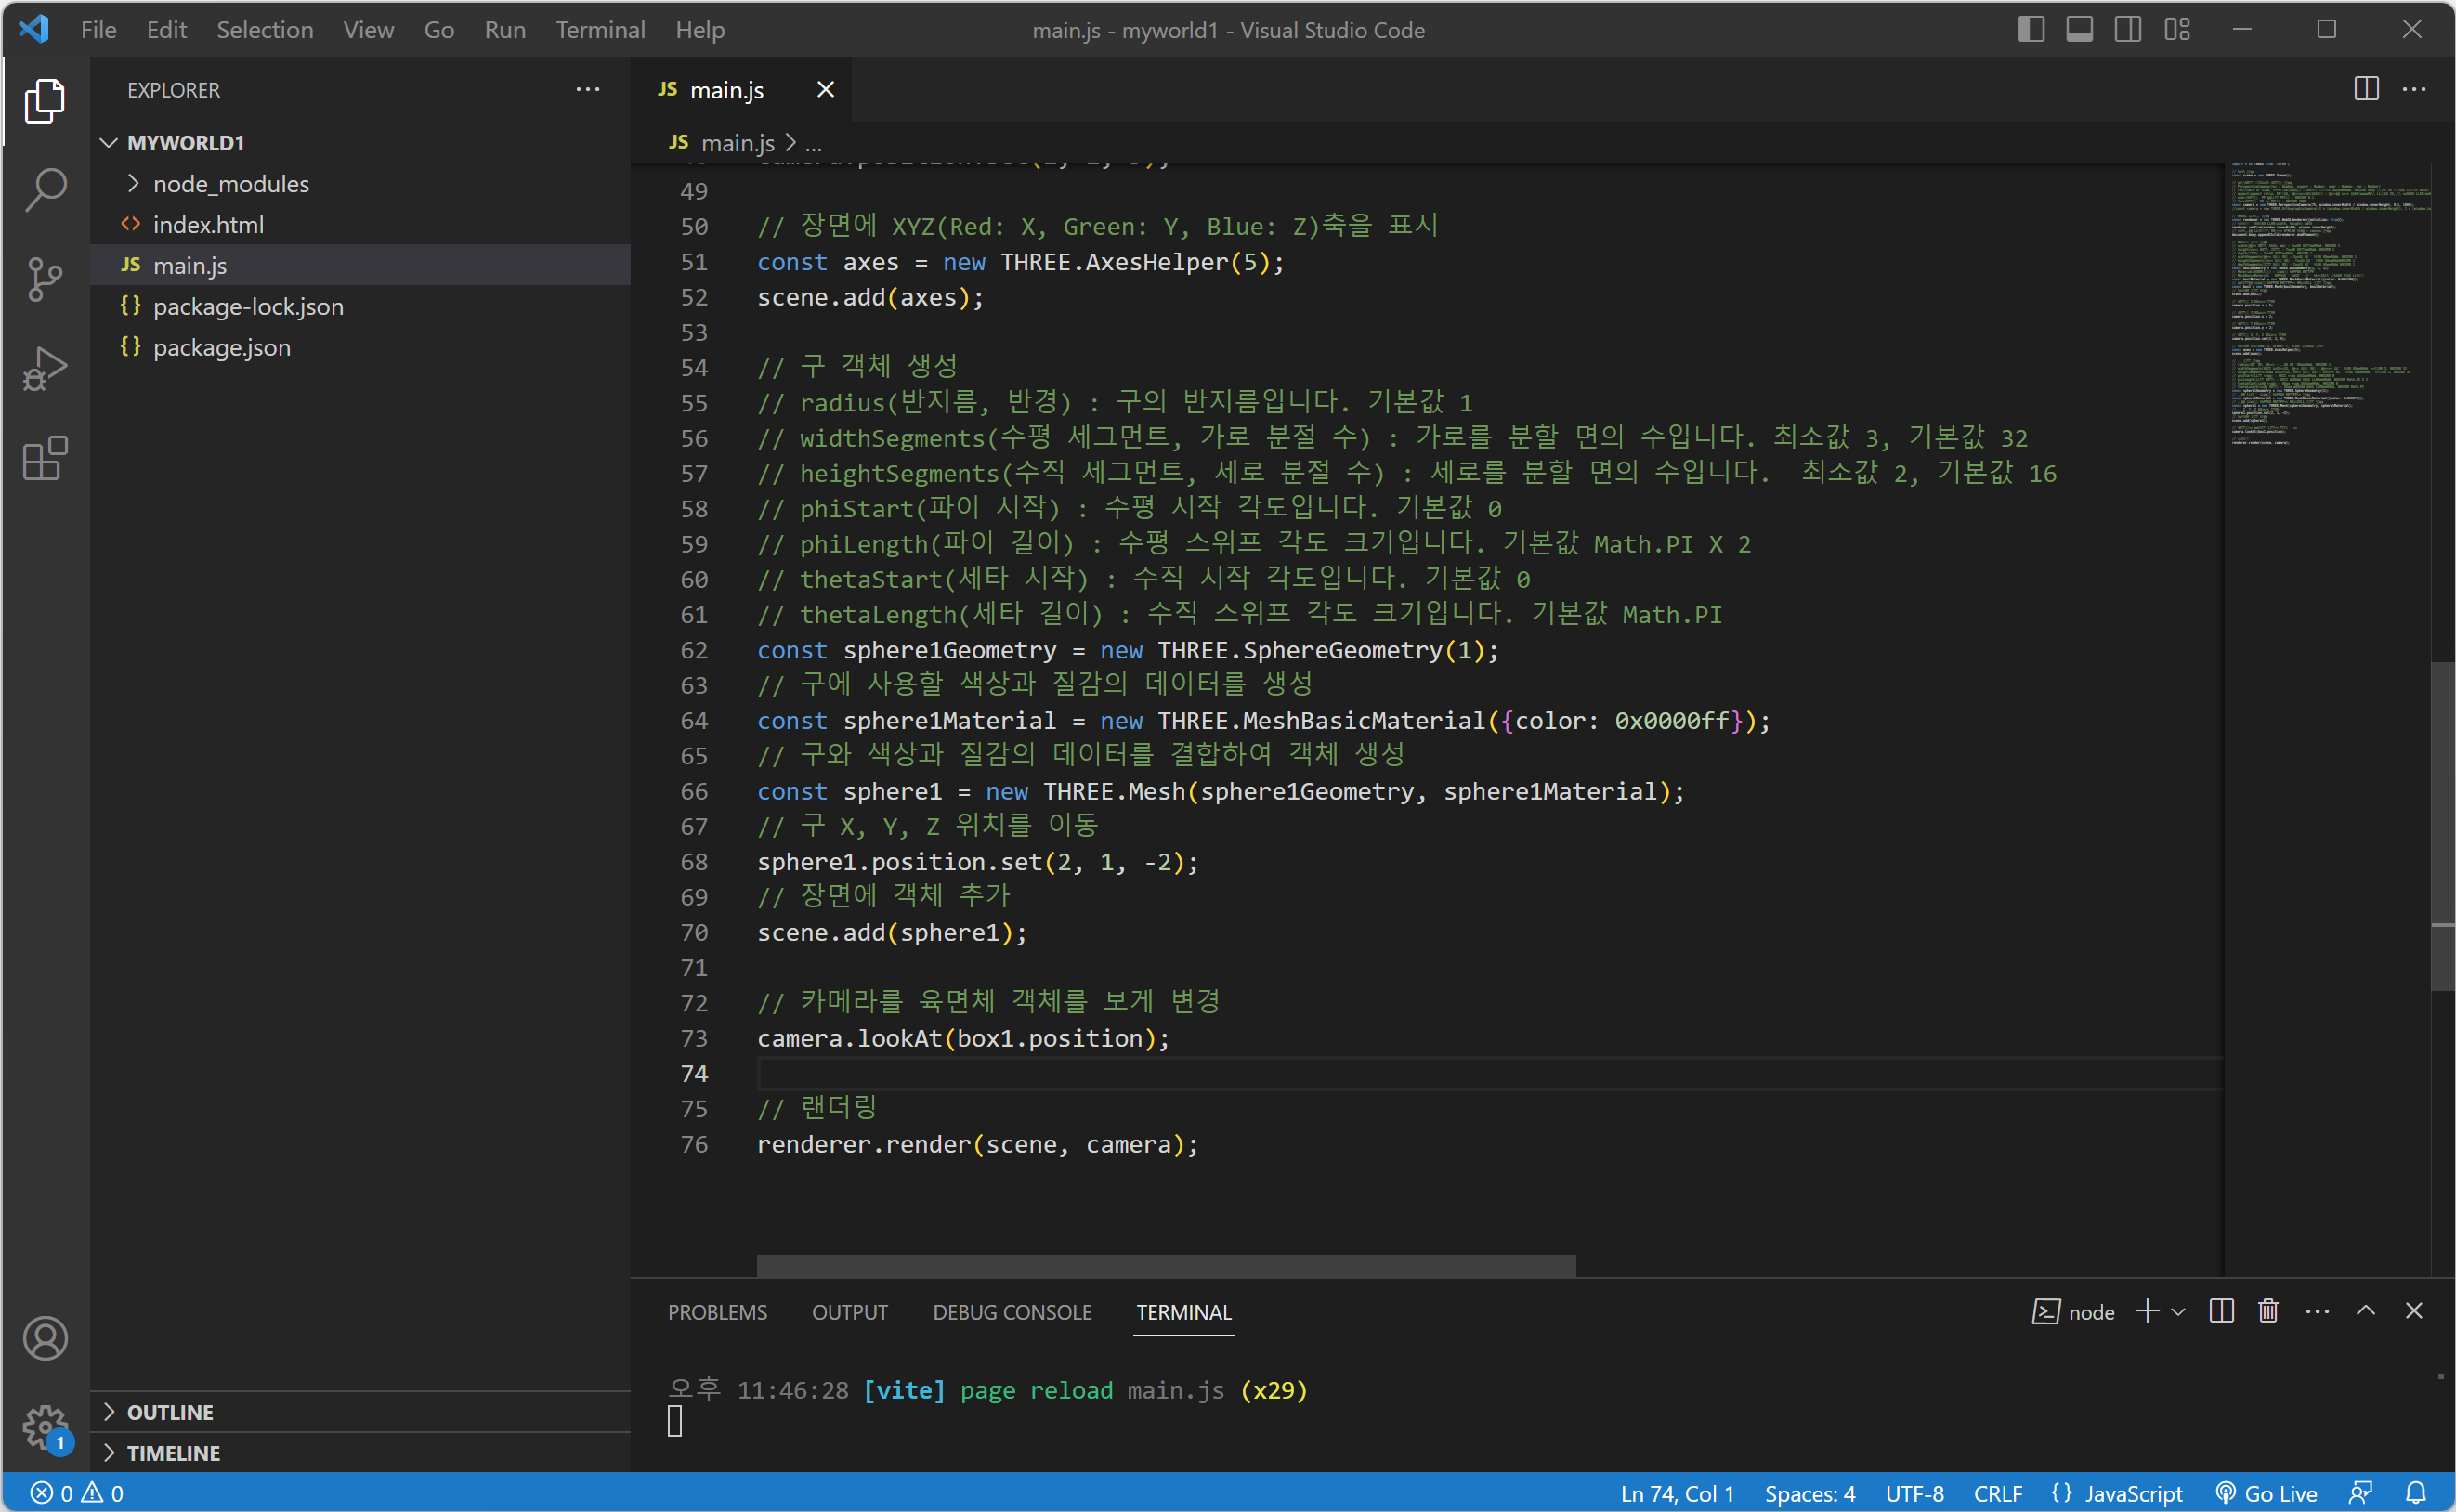Open the new terminal launch profile dropdown
The height and width of the screenshot is (1512, 2456).
point(2179,1311)
